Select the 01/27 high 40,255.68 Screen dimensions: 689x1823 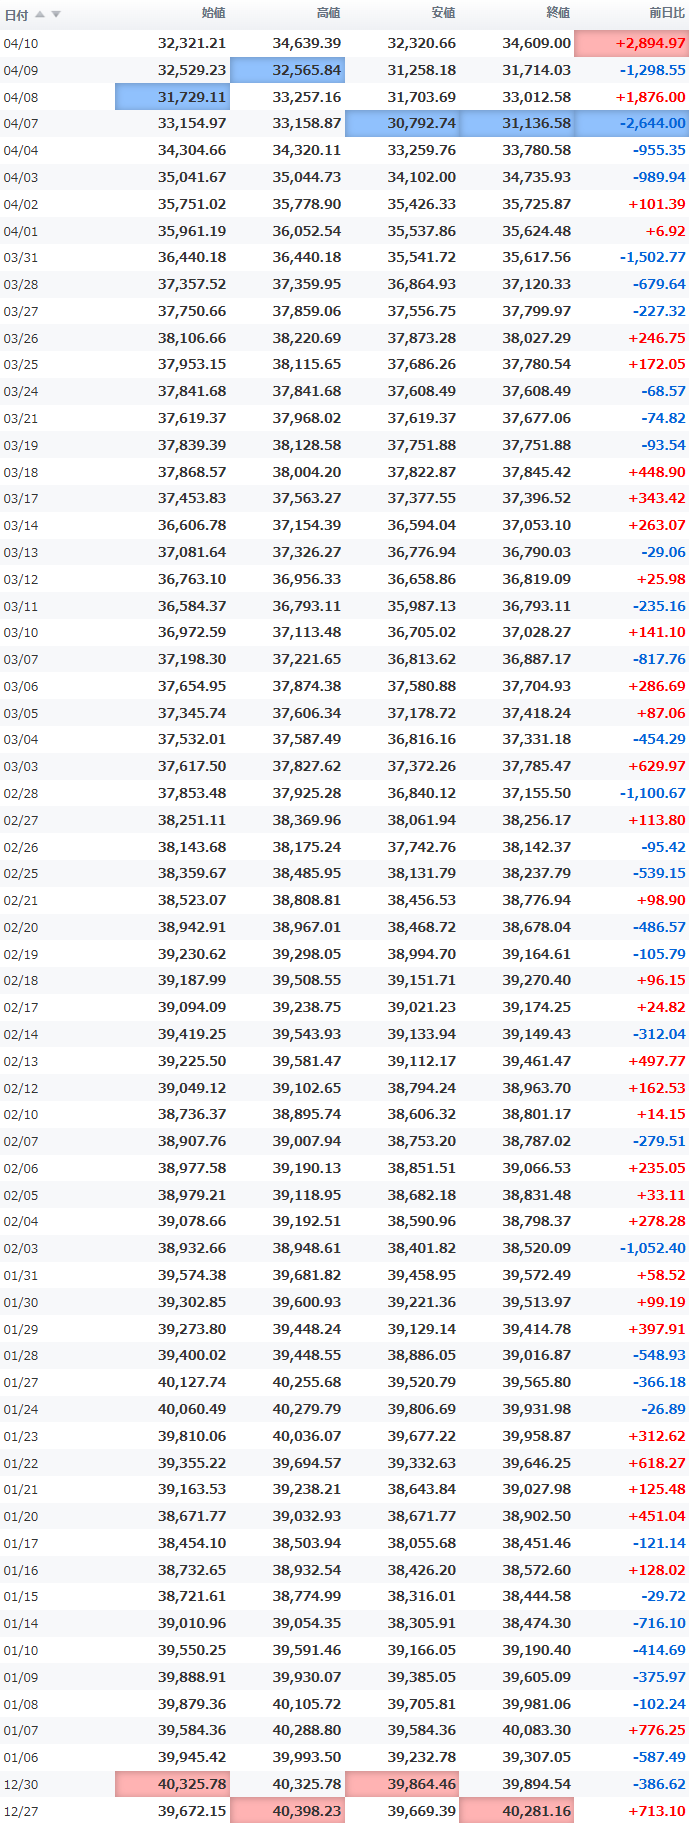[307, 1382]
